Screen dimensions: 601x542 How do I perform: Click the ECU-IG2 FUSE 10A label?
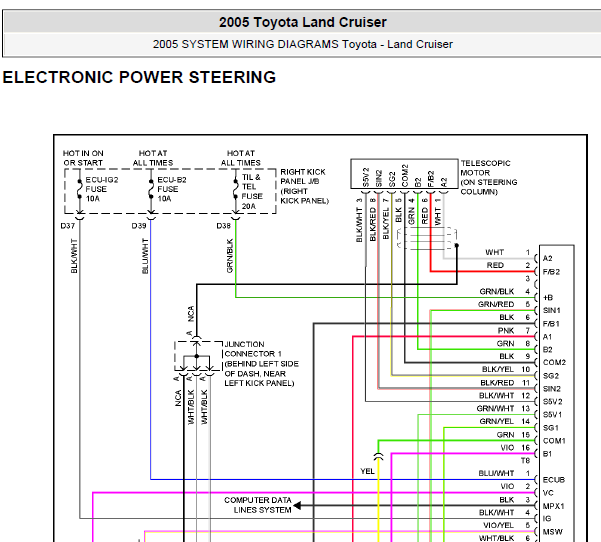[x=102, y=189]
